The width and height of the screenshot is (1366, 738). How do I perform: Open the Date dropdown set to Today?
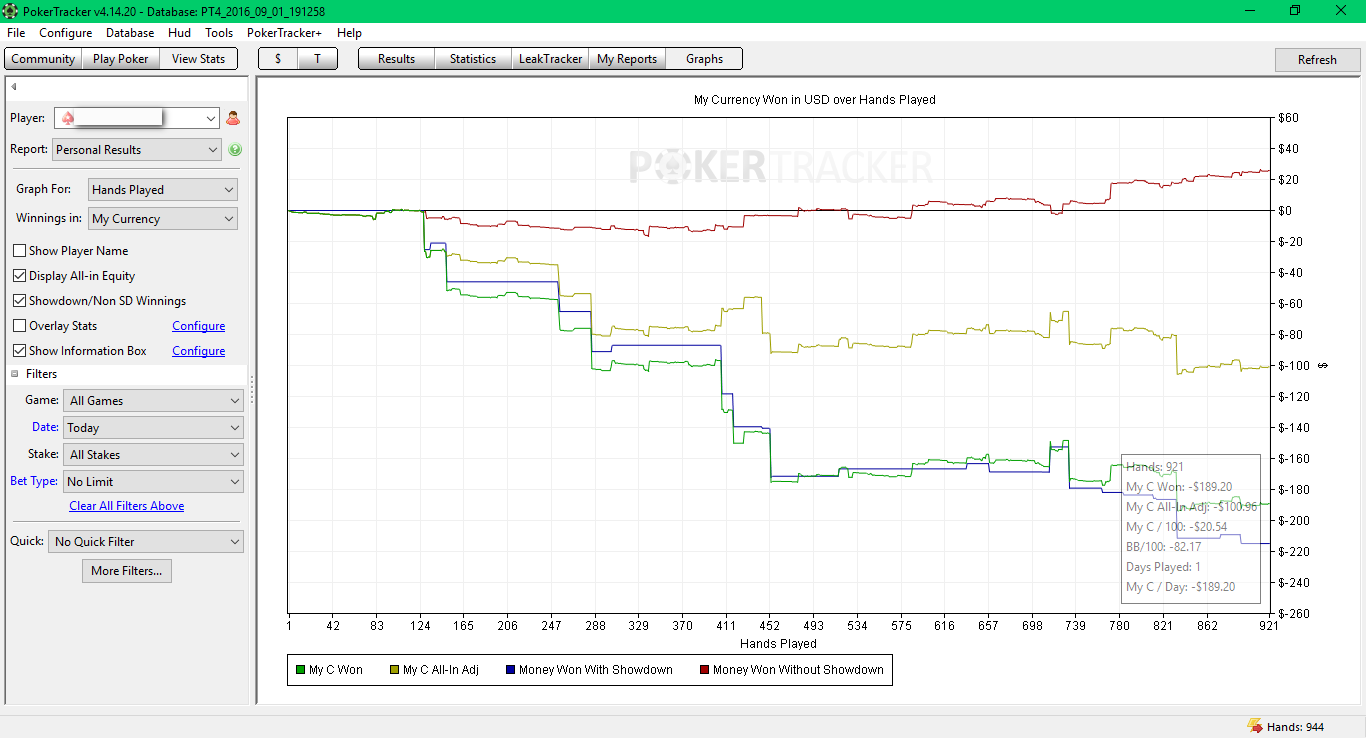pos(154,428)
